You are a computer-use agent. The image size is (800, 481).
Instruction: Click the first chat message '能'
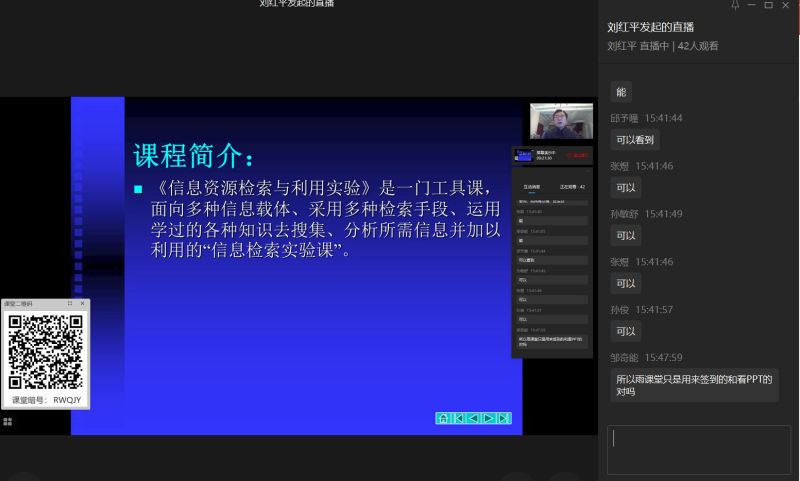[621, 92]
